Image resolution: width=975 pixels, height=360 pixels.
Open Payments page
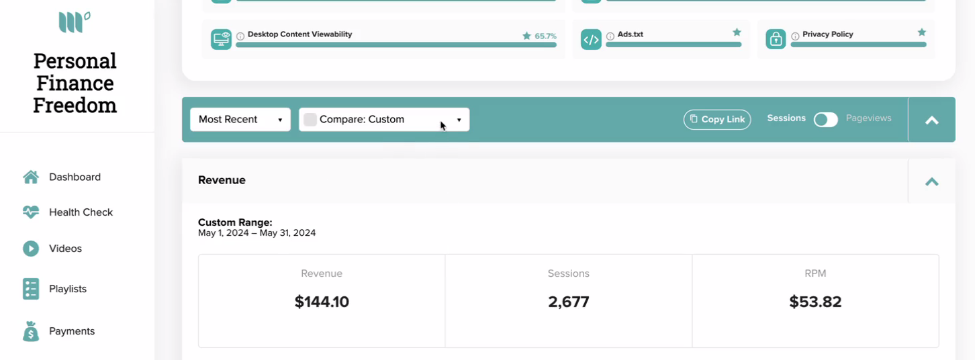point(72,331)
